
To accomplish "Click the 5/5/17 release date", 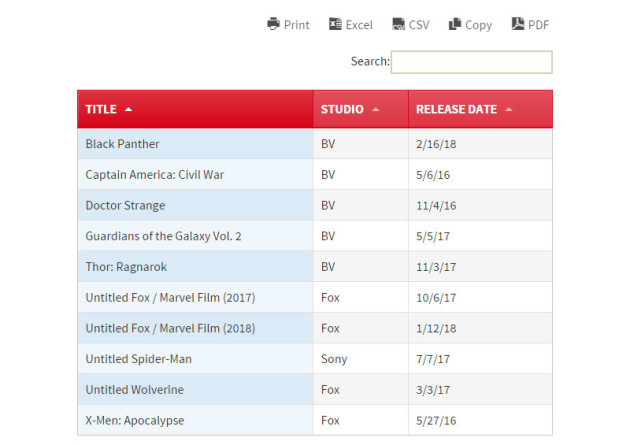I will (433, 237).
